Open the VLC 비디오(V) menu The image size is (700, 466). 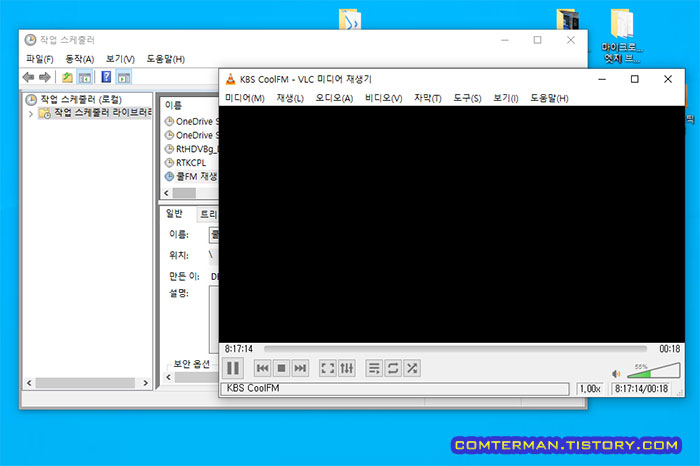[383, 98]
